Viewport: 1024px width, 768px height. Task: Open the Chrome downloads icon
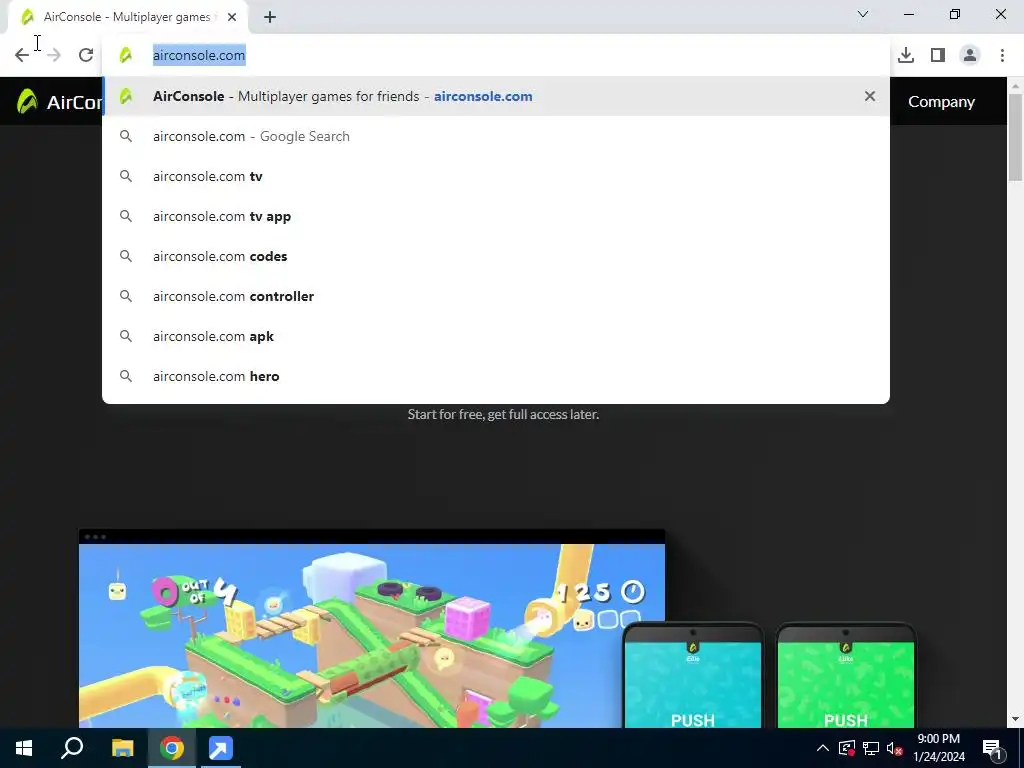click(x=906, y=56)
